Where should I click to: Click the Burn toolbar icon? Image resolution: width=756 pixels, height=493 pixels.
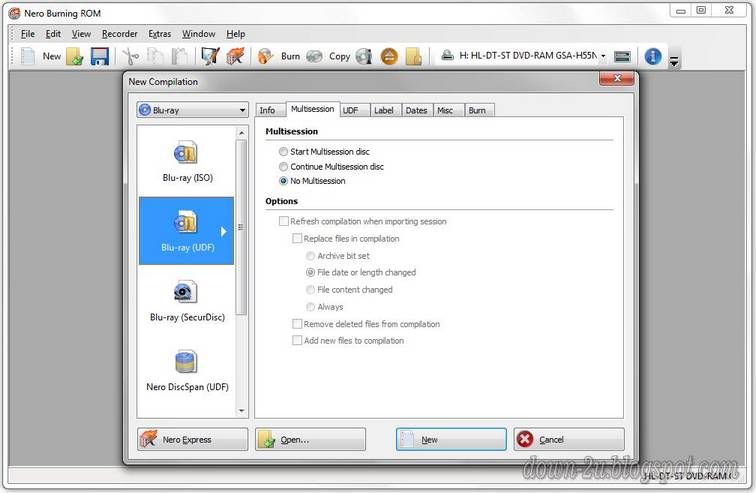pos(267,56)
